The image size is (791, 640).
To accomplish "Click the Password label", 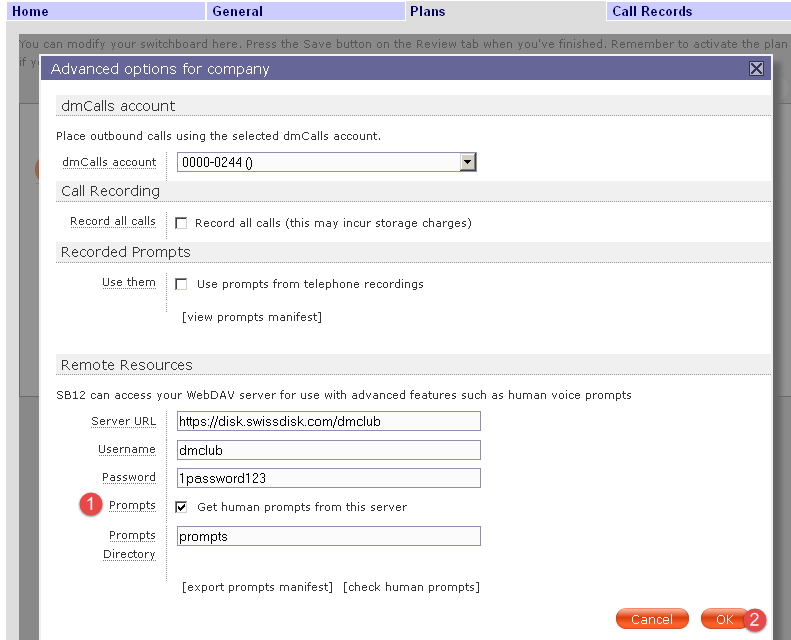I will [x=129, y=477].
